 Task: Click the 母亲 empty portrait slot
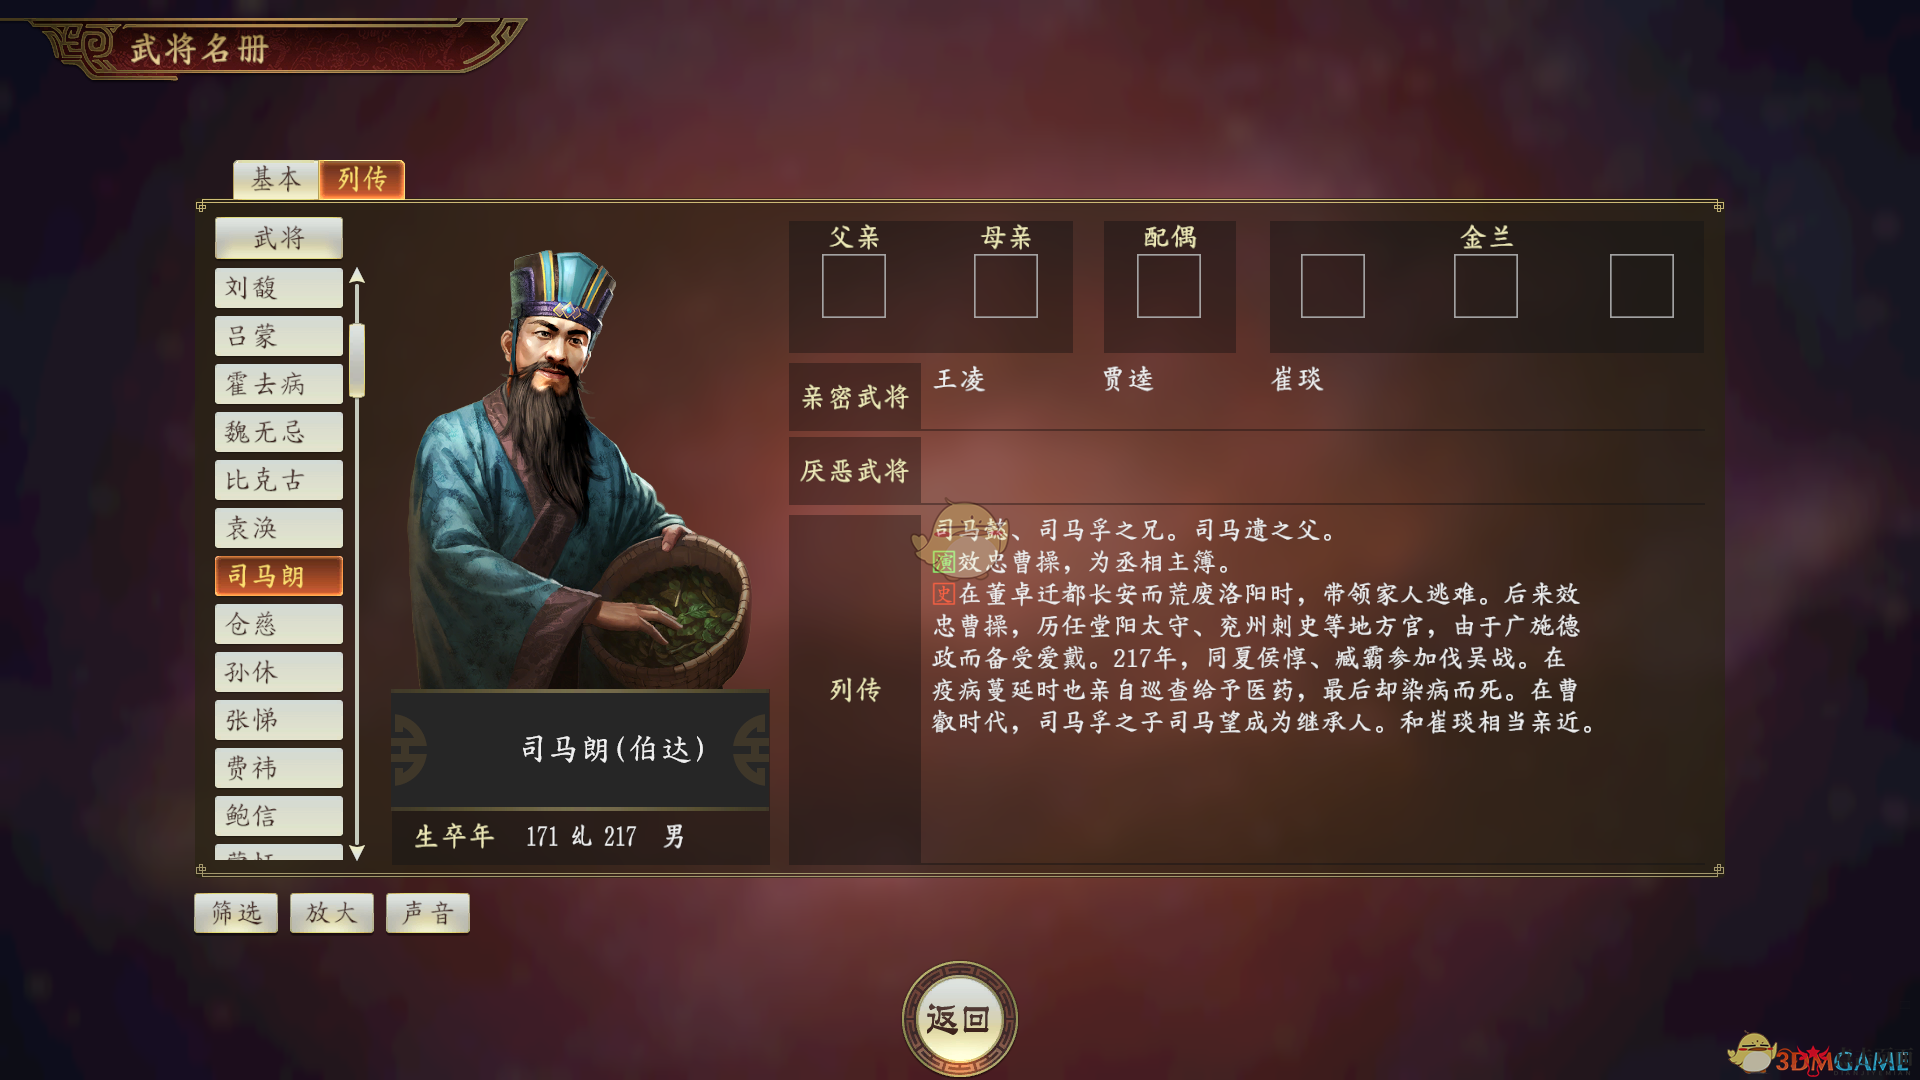pyautogui.click(x=1006, y=286)
